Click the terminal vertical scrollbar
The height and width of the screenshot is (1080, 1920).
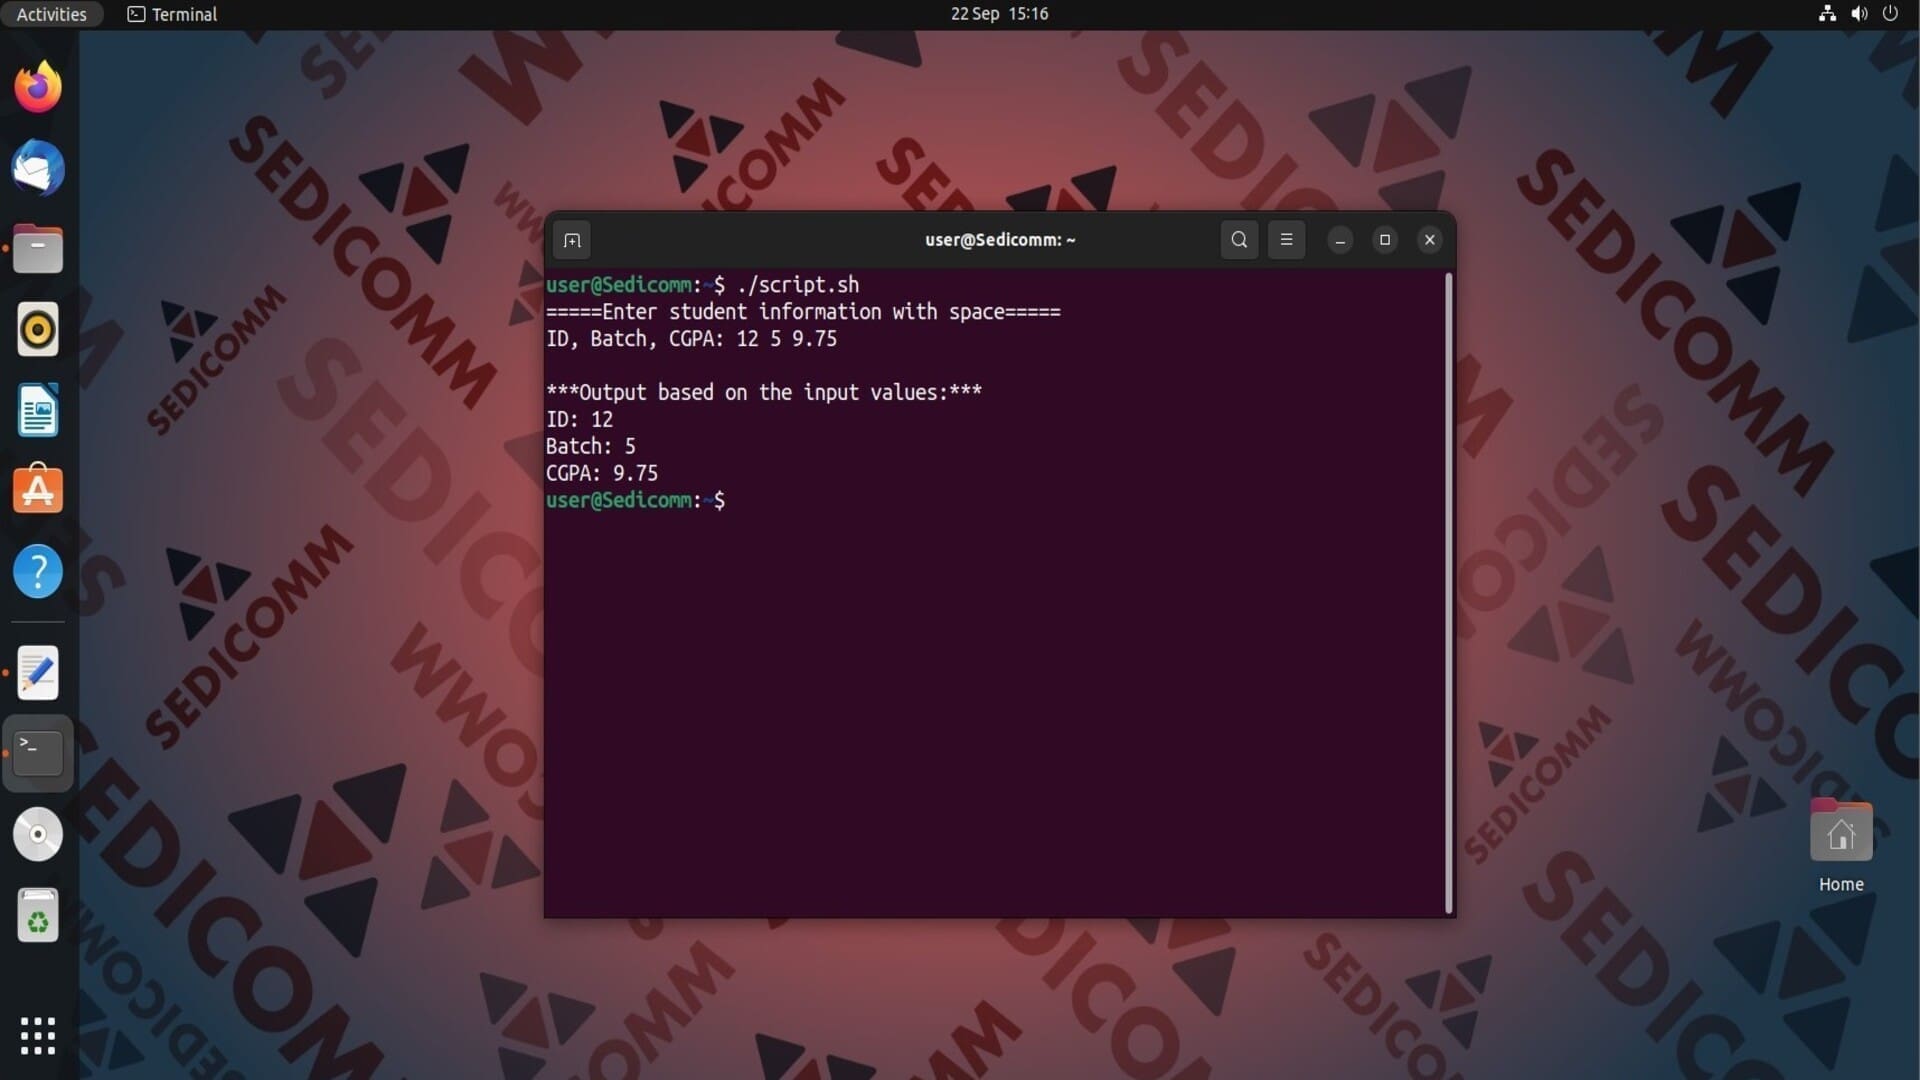(x=1448, y=593)
